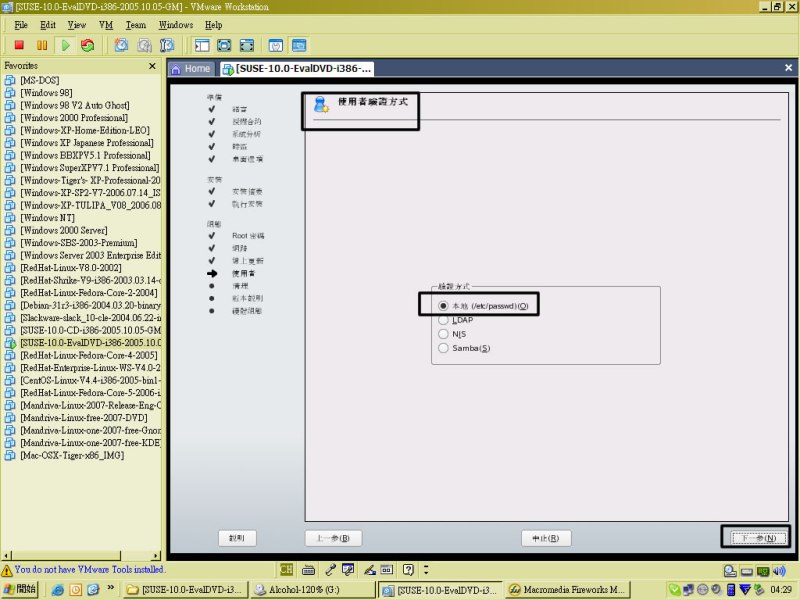Click the red Power Off toolbar button
This screenshot has height=600, width=800.
[19, 45]
